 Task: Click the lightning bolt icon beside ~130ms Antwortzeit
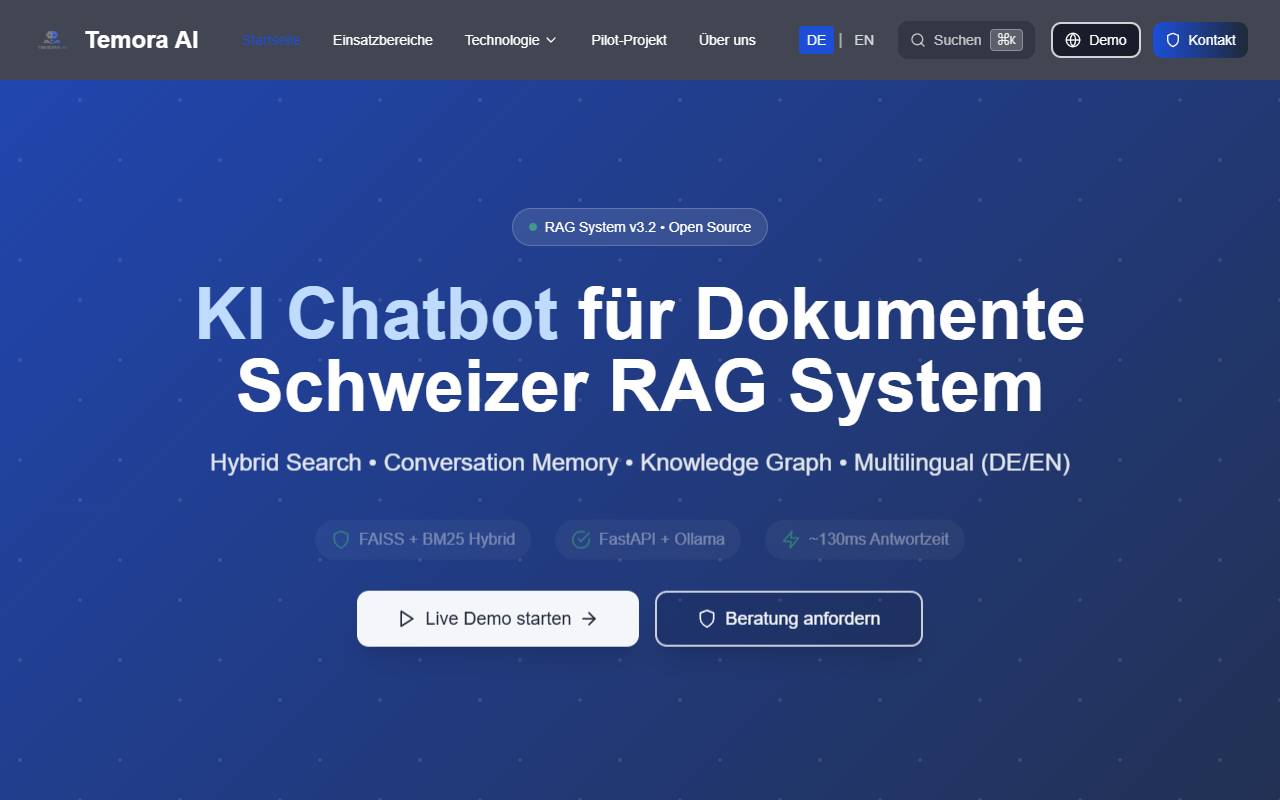click(791, 540)
